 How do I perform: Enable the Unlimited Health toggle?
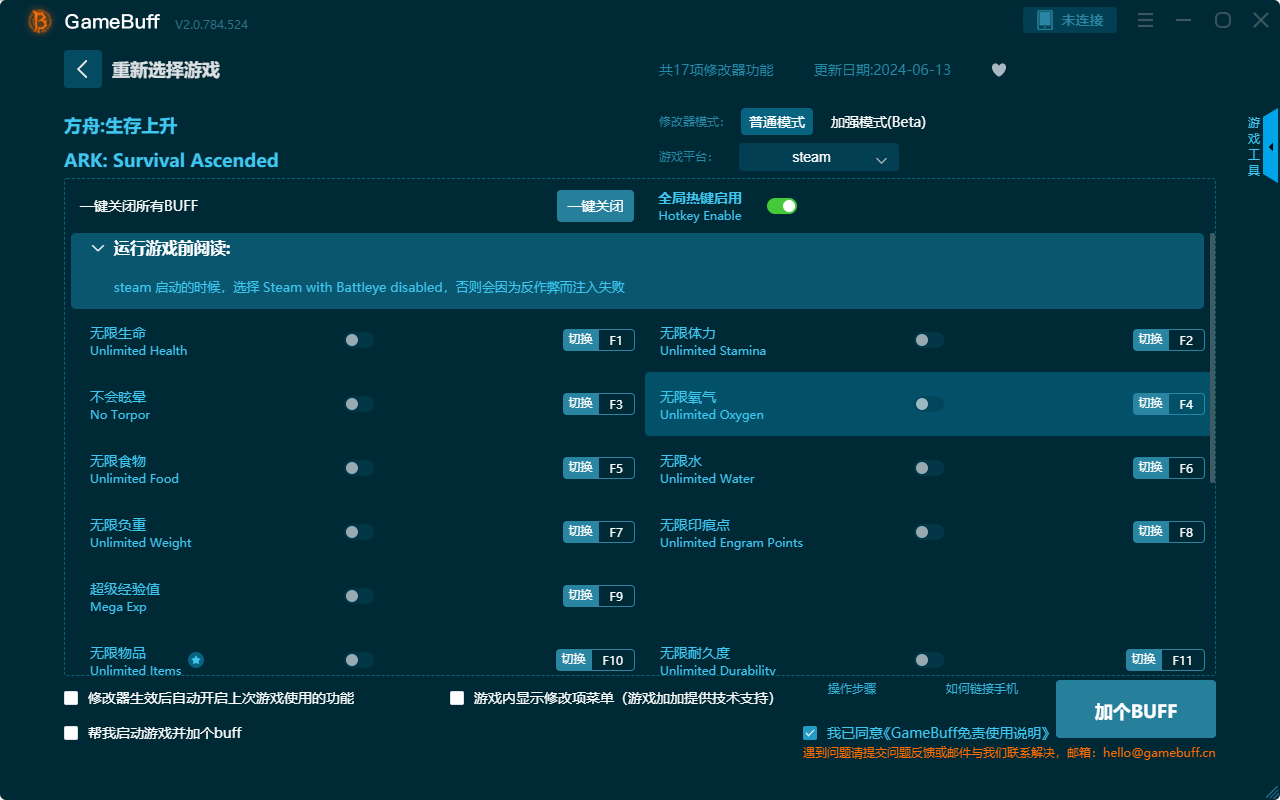[359, 340]
